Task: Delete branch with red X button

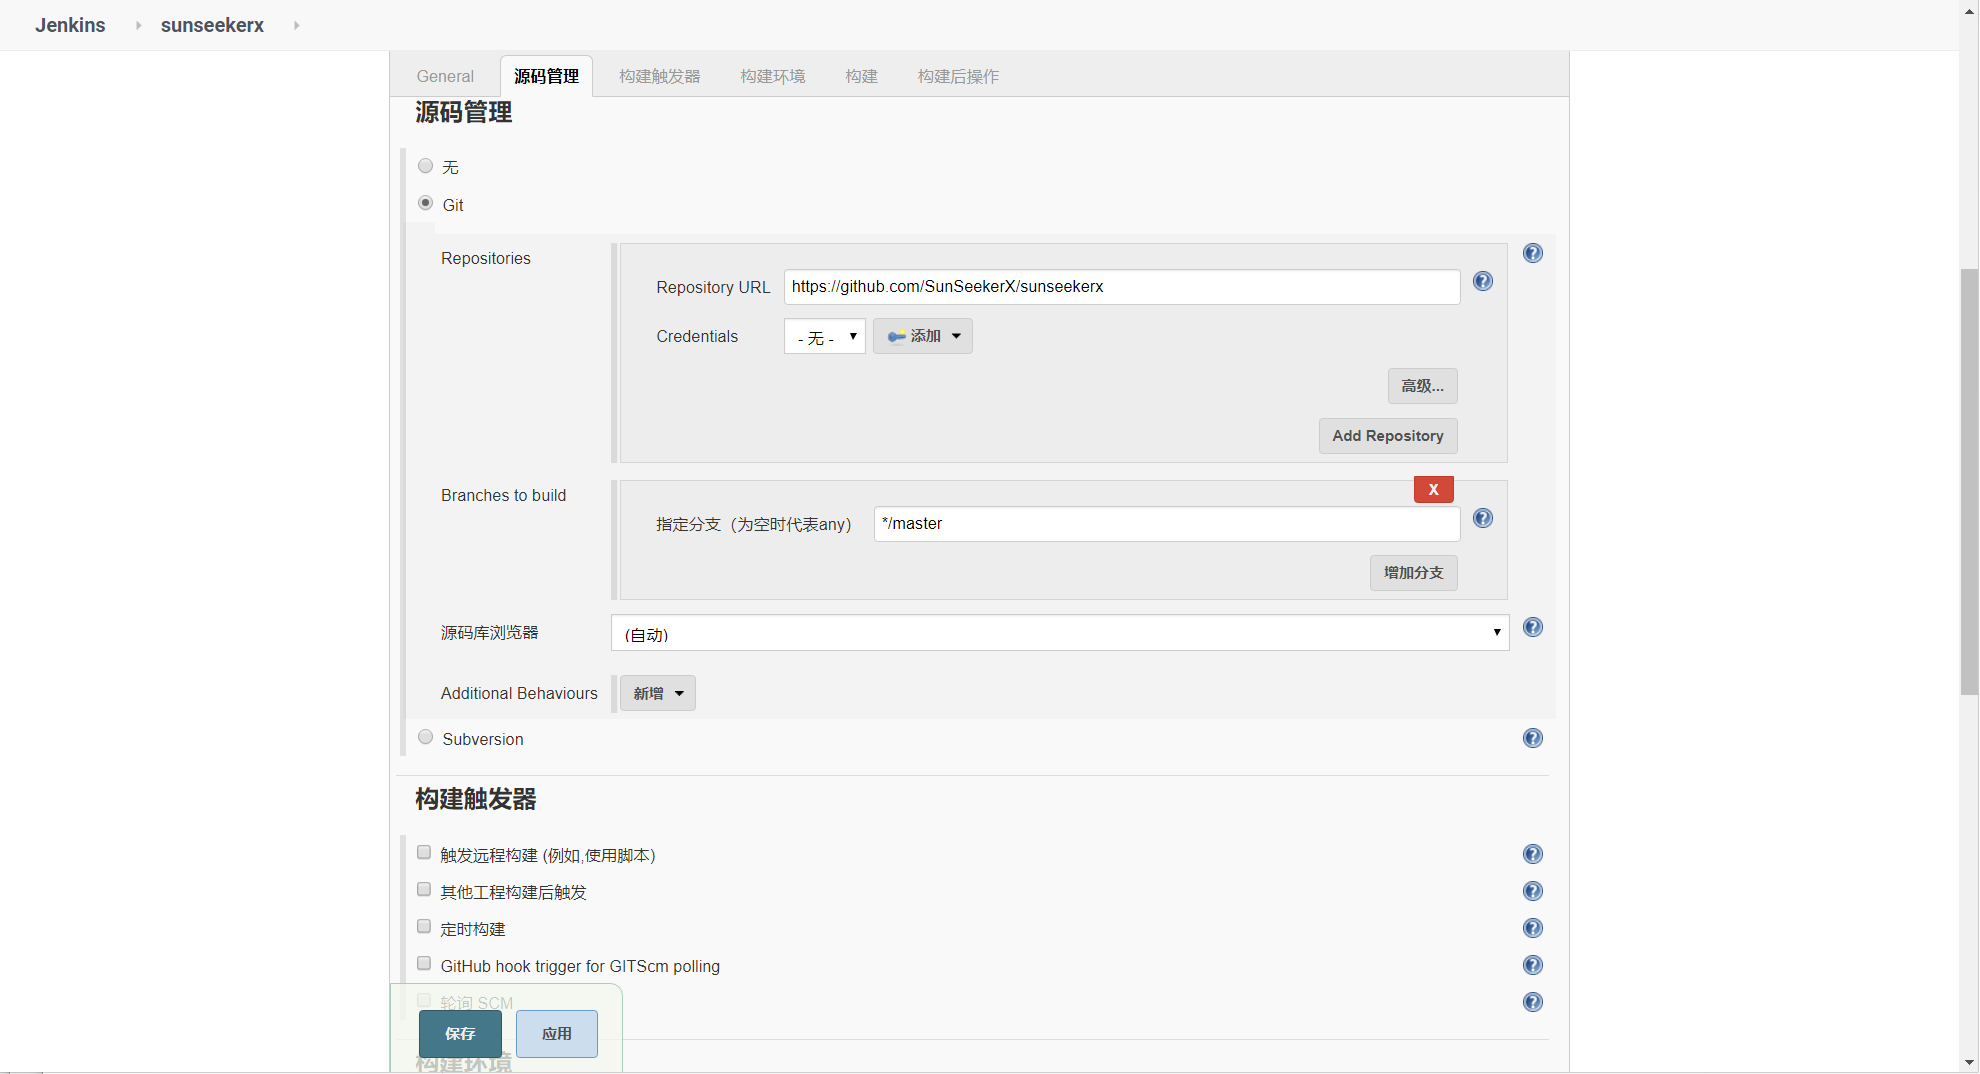Action: pos(1433,489)
